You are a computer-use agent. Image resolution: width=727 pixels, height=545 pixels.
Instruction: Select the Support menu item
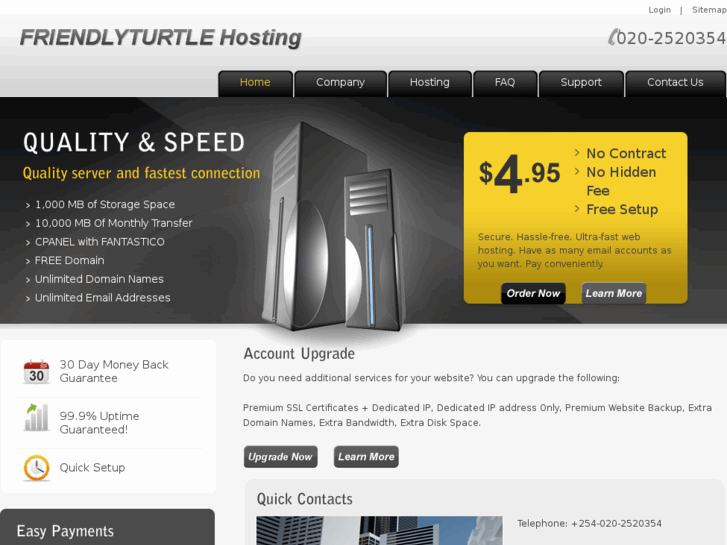581,83
